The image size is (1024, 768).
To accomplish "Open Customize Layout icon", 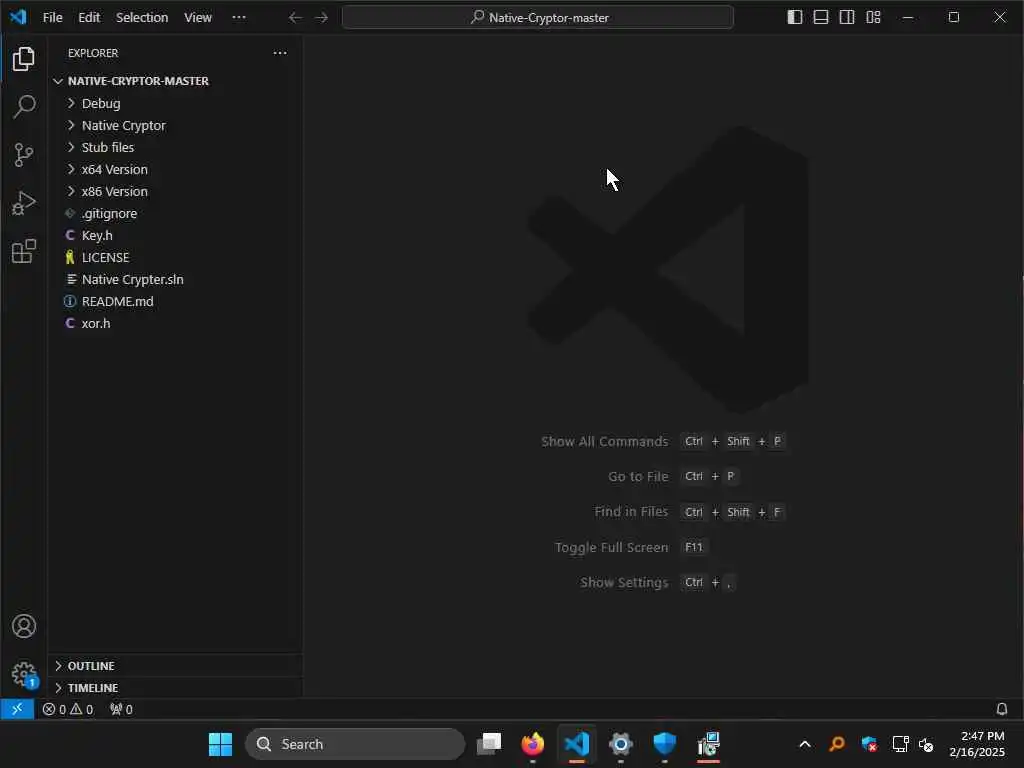I will click(x=873, y=18).
